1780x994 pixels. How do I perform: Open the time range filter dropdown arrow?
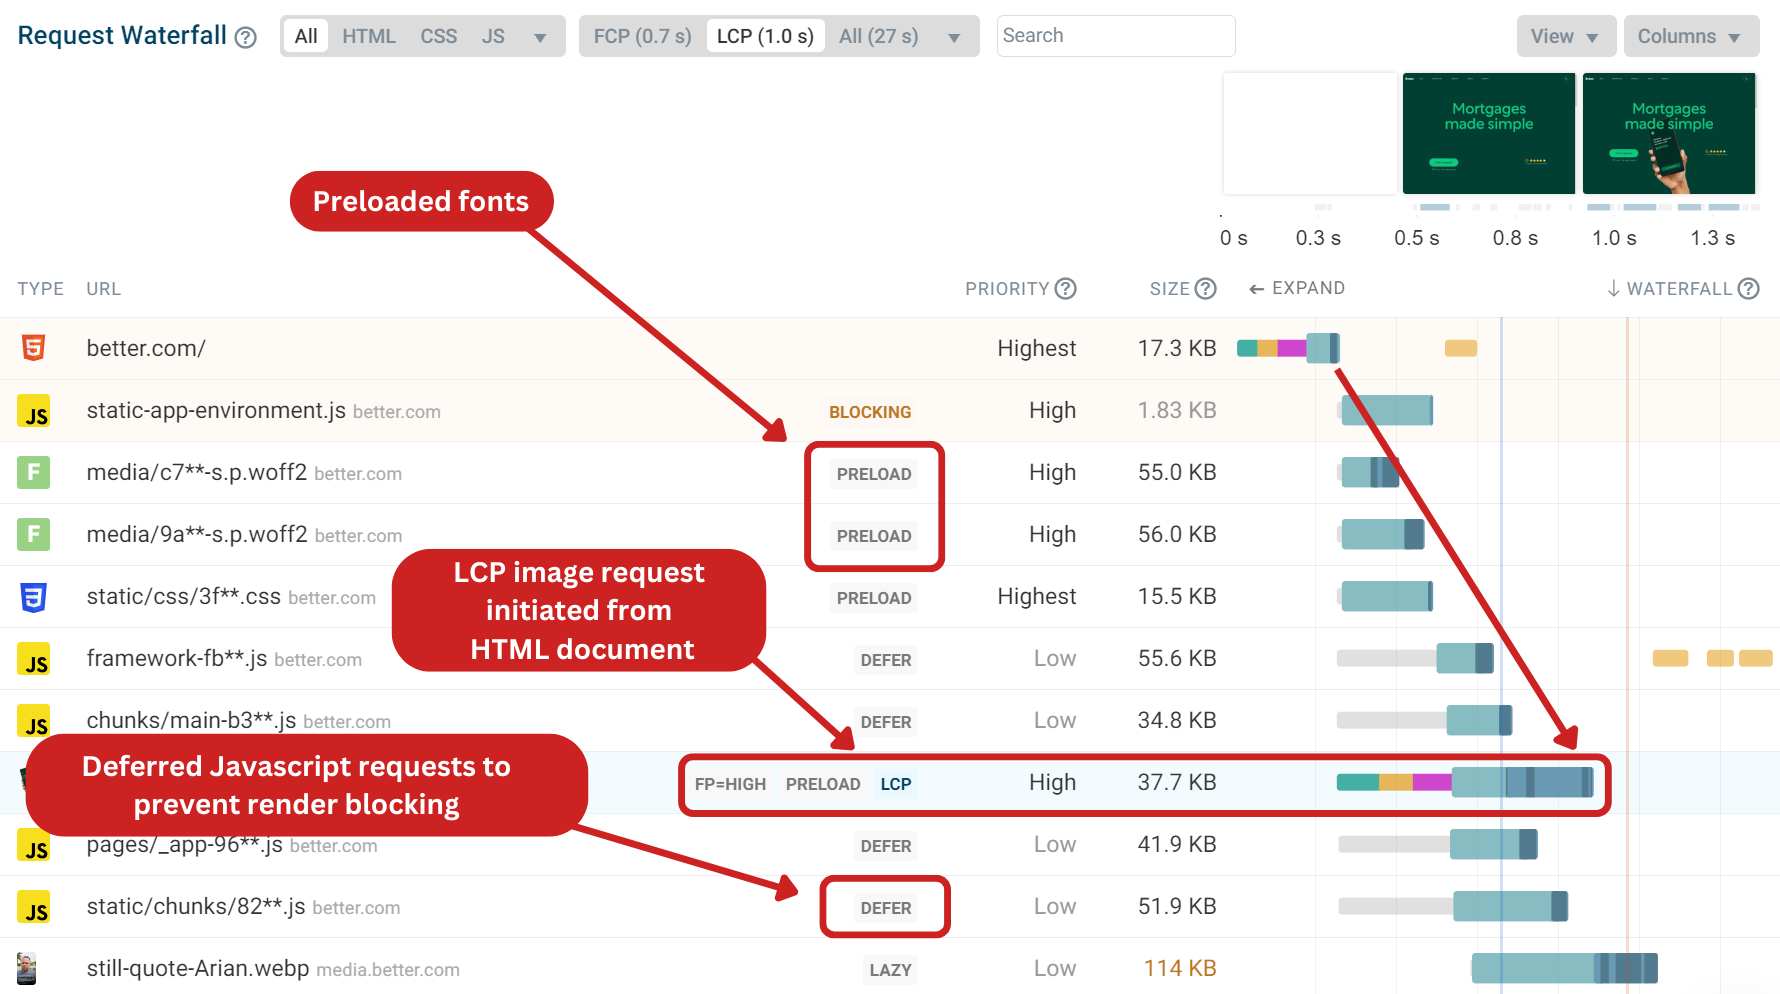pyautogui.click(x=954, y=38)
